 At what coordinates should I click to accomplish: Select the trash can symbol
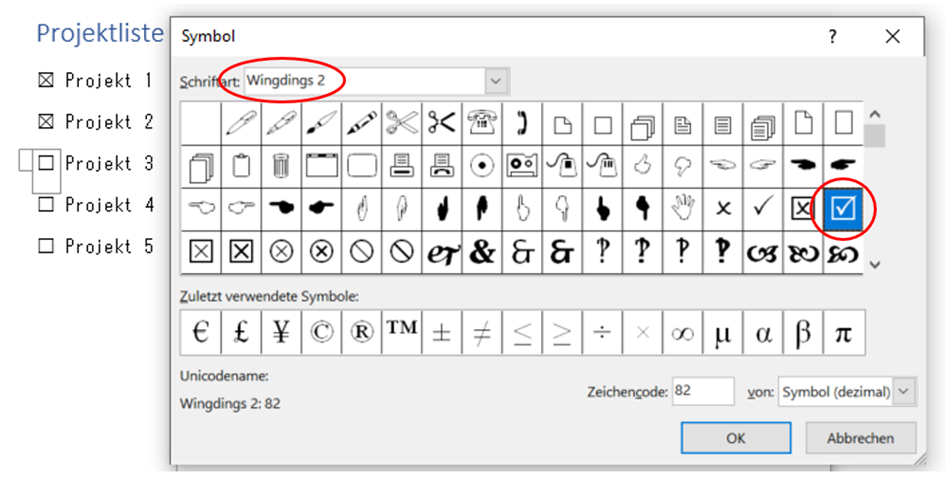coord(281,166)
